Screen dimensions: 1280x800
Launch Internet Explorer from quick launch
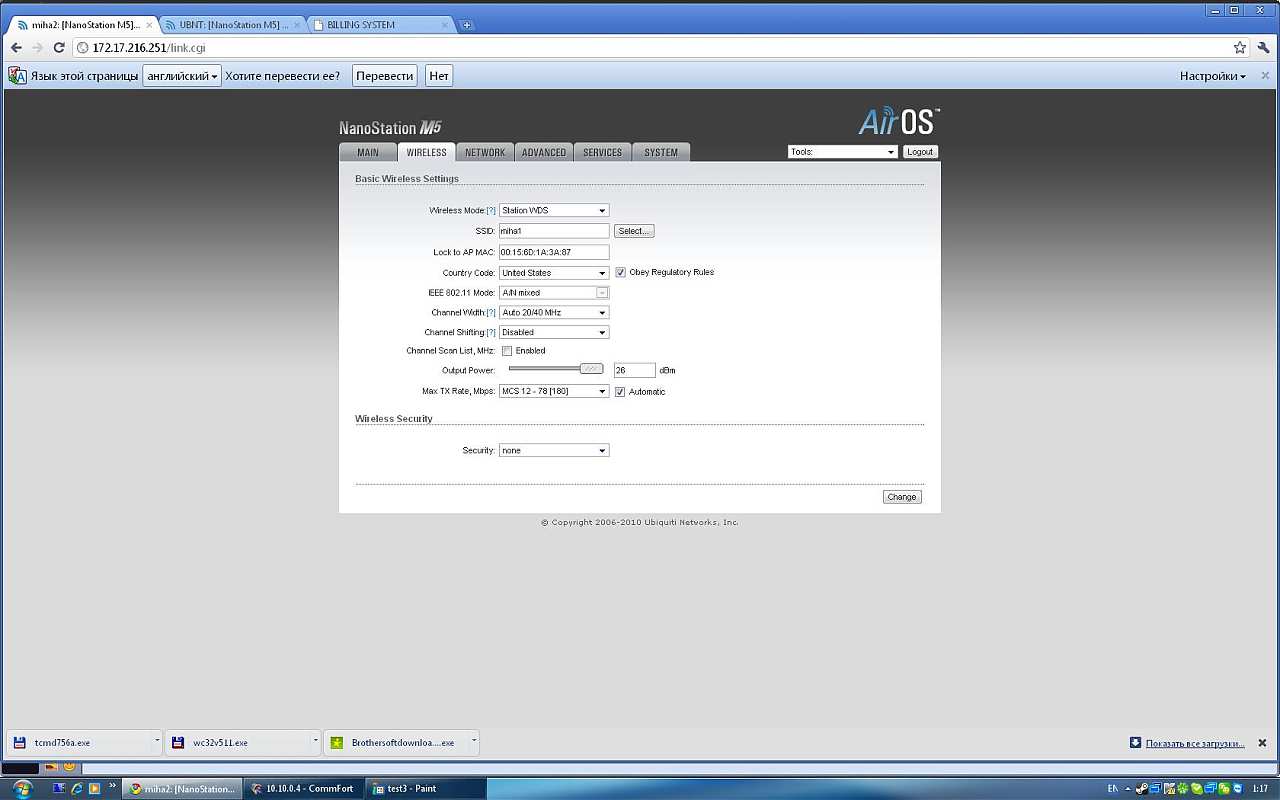point(76,788)
